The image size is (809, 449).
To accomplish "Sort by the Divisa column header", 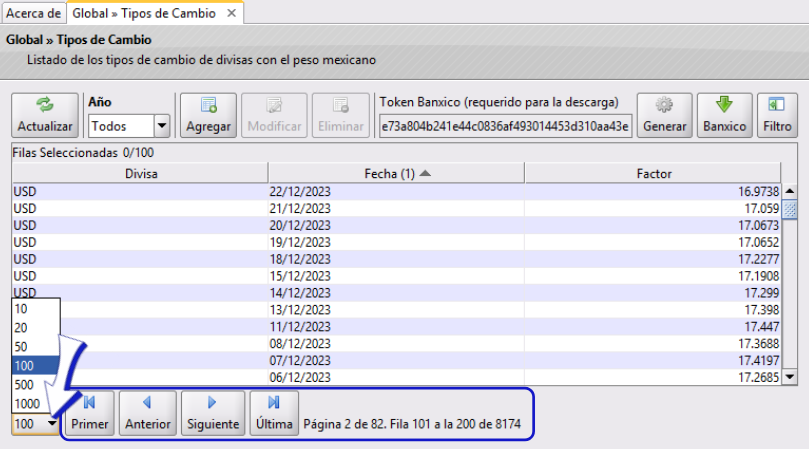I will coord(140,173).
